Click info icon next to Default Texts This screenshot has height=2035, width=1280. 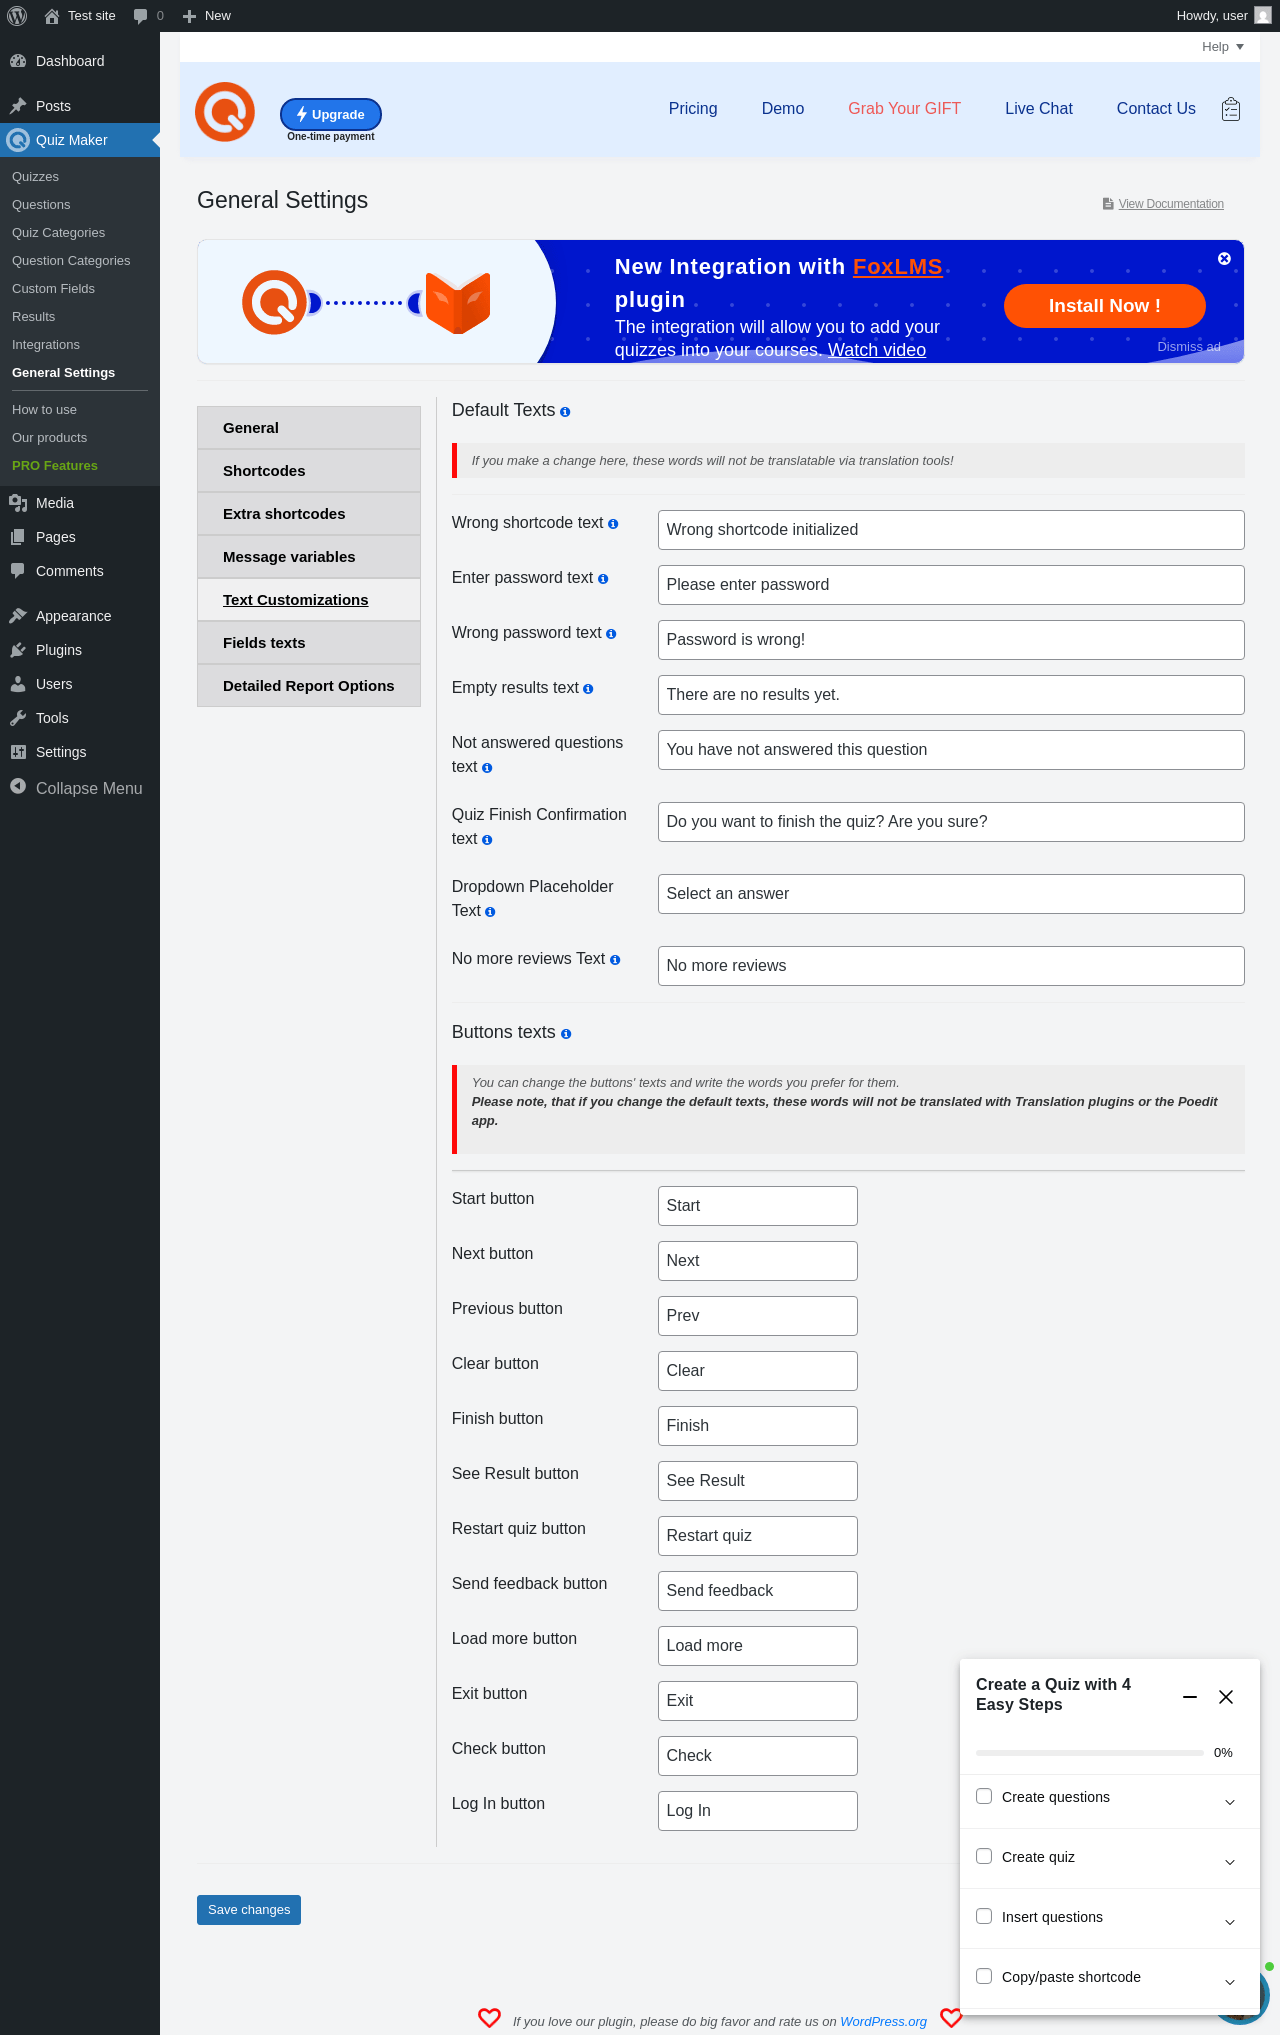point(565,412)
